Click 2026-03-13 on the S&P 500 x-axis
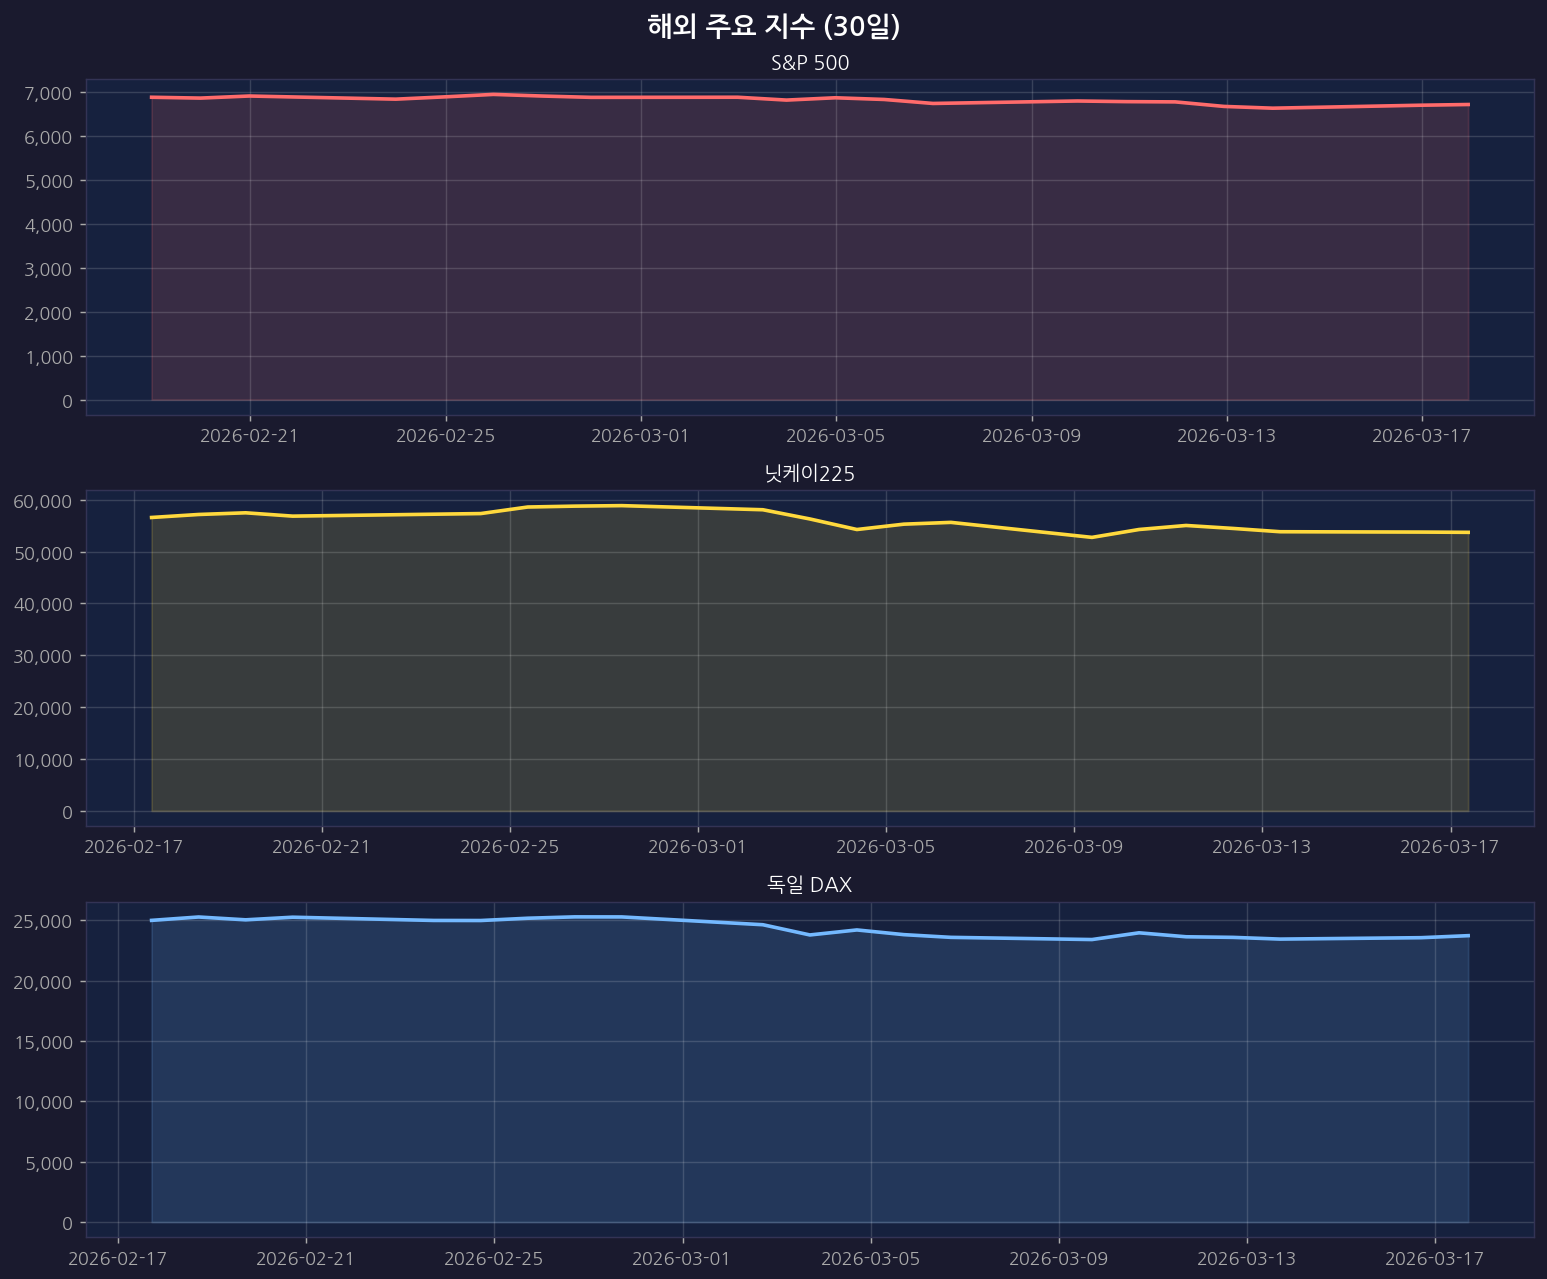Screen dimensions: 1547x1279 click(1226, 436)
